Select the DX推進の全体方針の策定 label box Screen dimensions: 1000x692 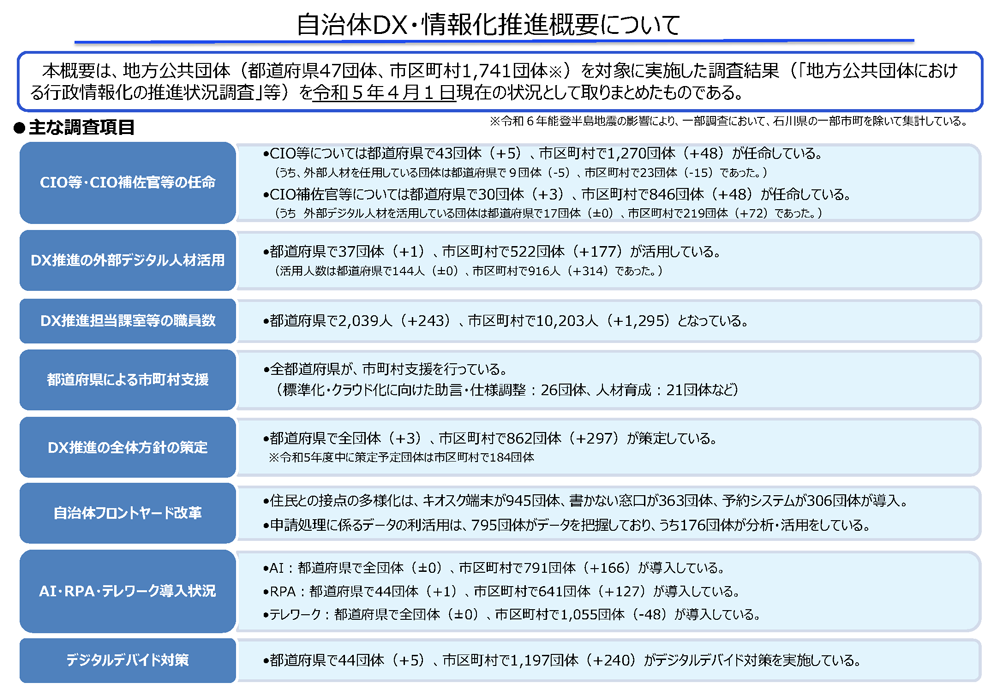pyautogui.click(x=128, y=447)
